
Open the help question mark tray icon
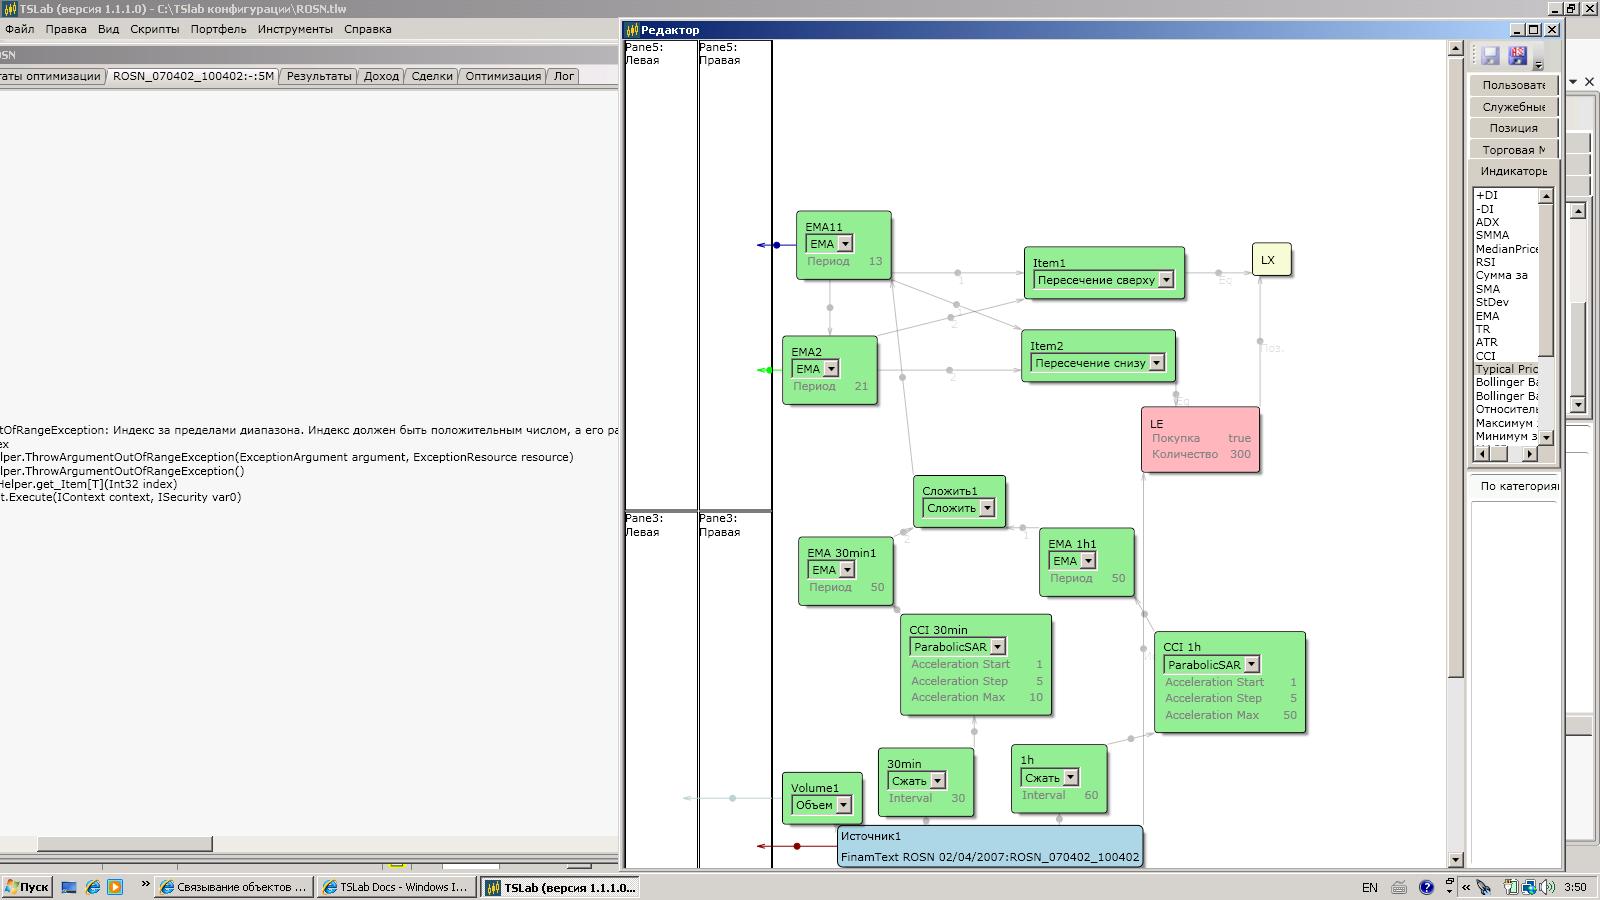(x=1426, y=887)
